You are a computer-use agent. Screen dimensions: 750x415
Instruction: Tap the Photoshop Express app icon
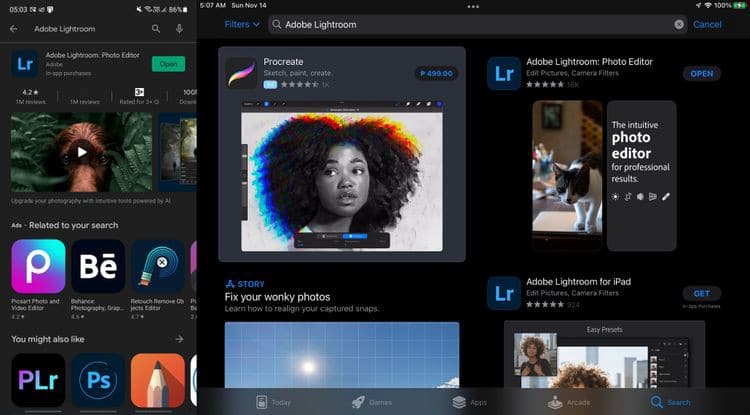(x=98, y=380)
